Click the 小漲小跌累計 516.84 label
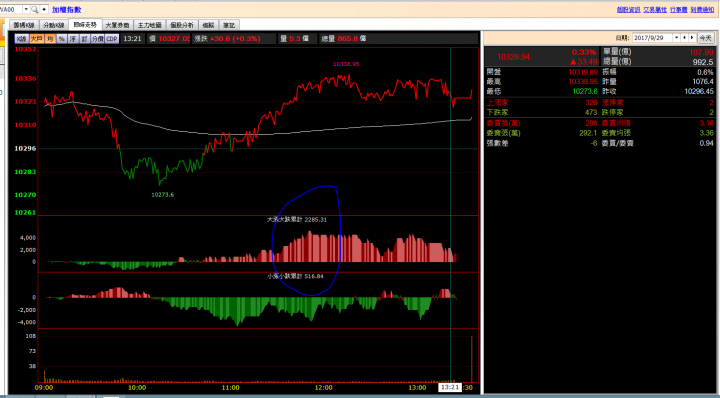 coord(295,276)
